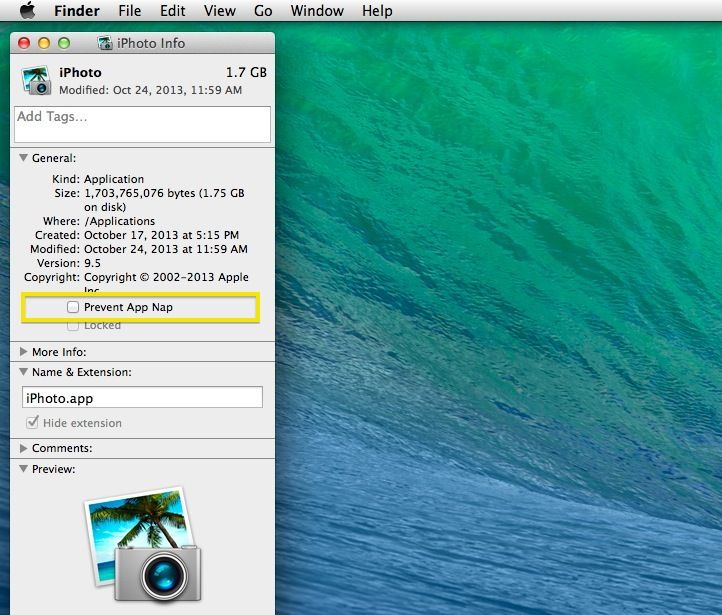Toggle the Hide extension checkbox

32,422
